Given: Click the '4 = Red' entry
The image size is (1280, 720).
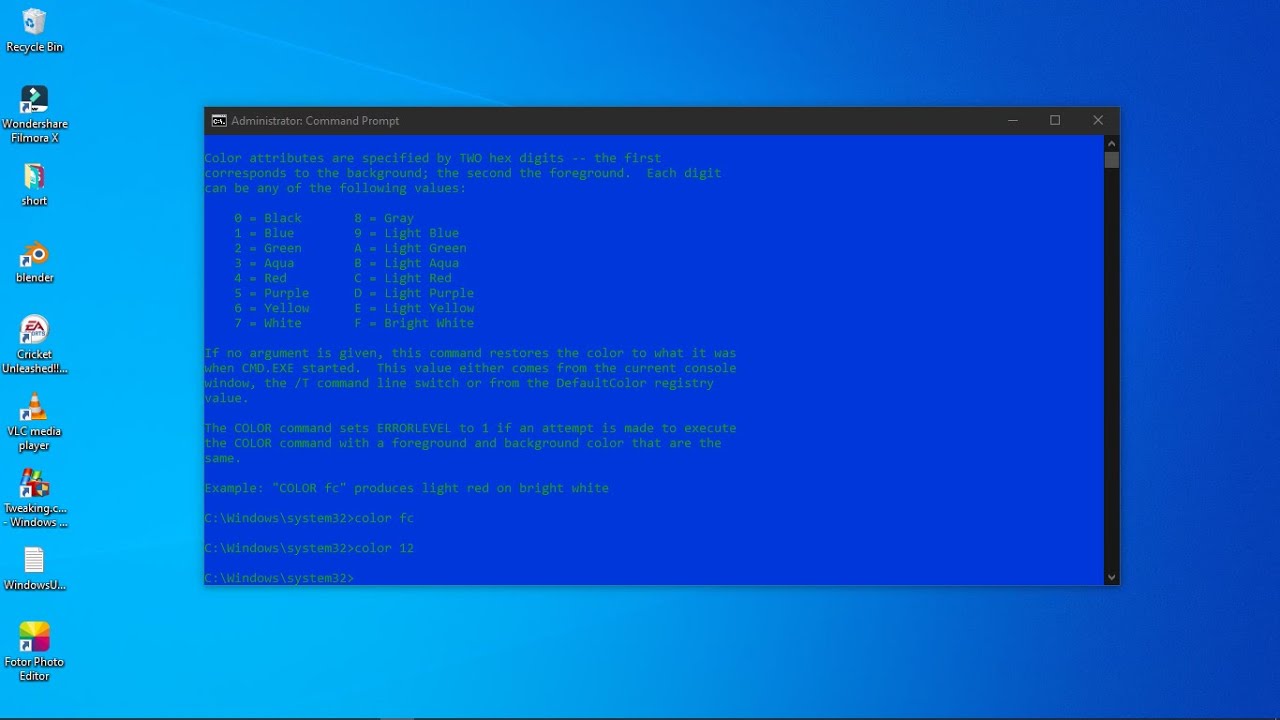Looking at the screenshot, I should [260, 278].
